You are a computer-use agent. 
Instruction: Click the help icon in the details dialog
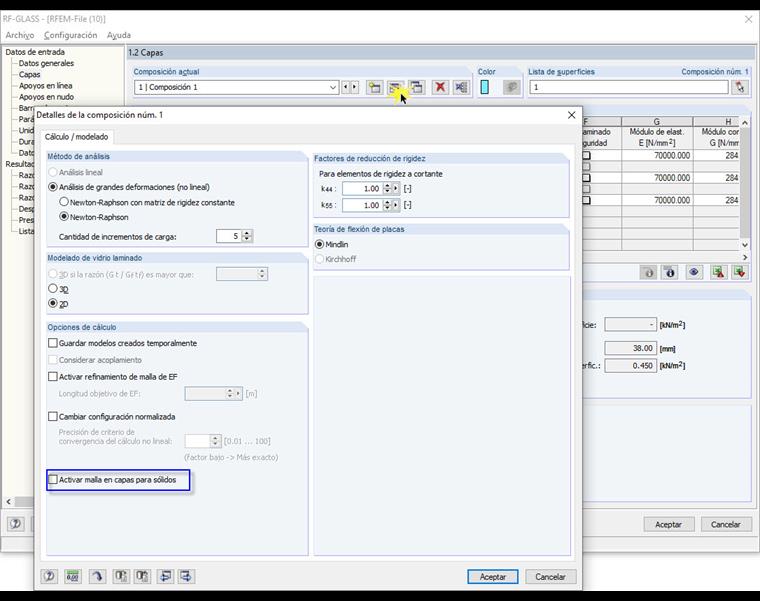(x=49, y=576)
